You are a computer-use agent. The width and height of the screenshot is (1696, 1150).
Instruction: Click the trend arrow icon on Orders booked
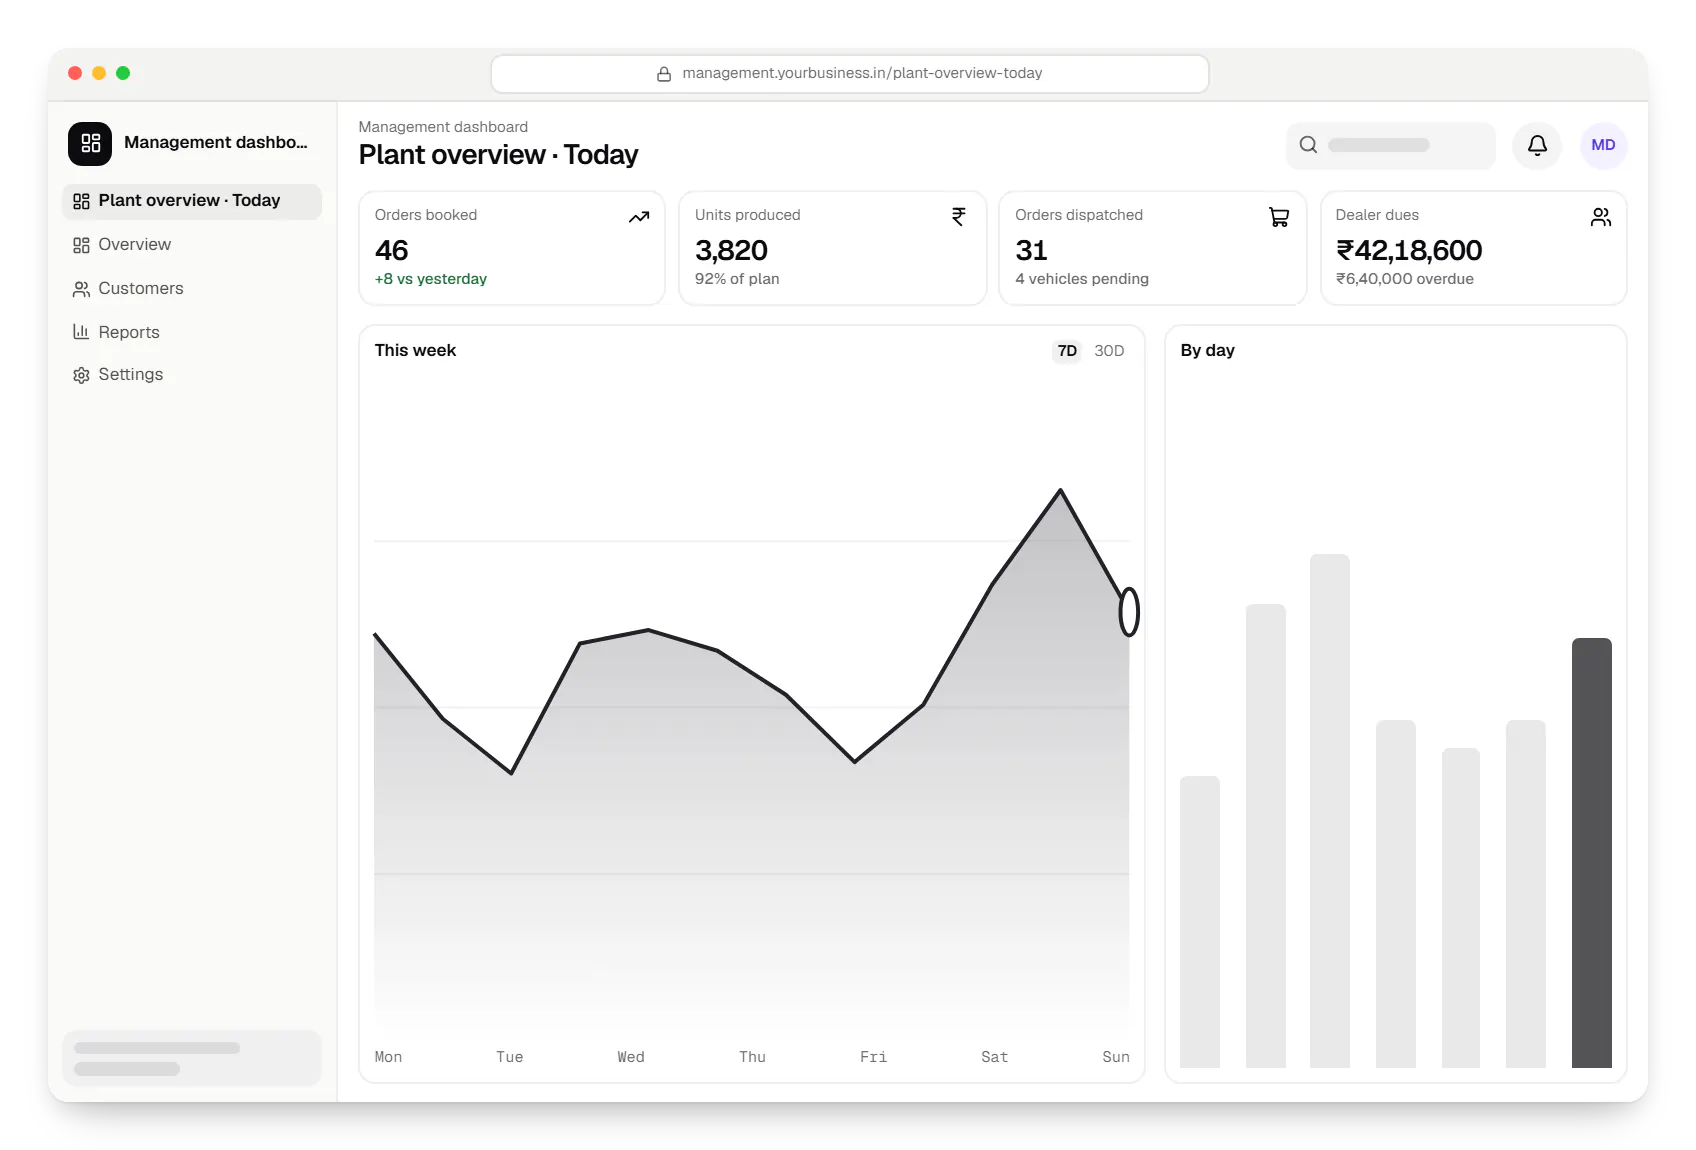[x=639, y=217]
